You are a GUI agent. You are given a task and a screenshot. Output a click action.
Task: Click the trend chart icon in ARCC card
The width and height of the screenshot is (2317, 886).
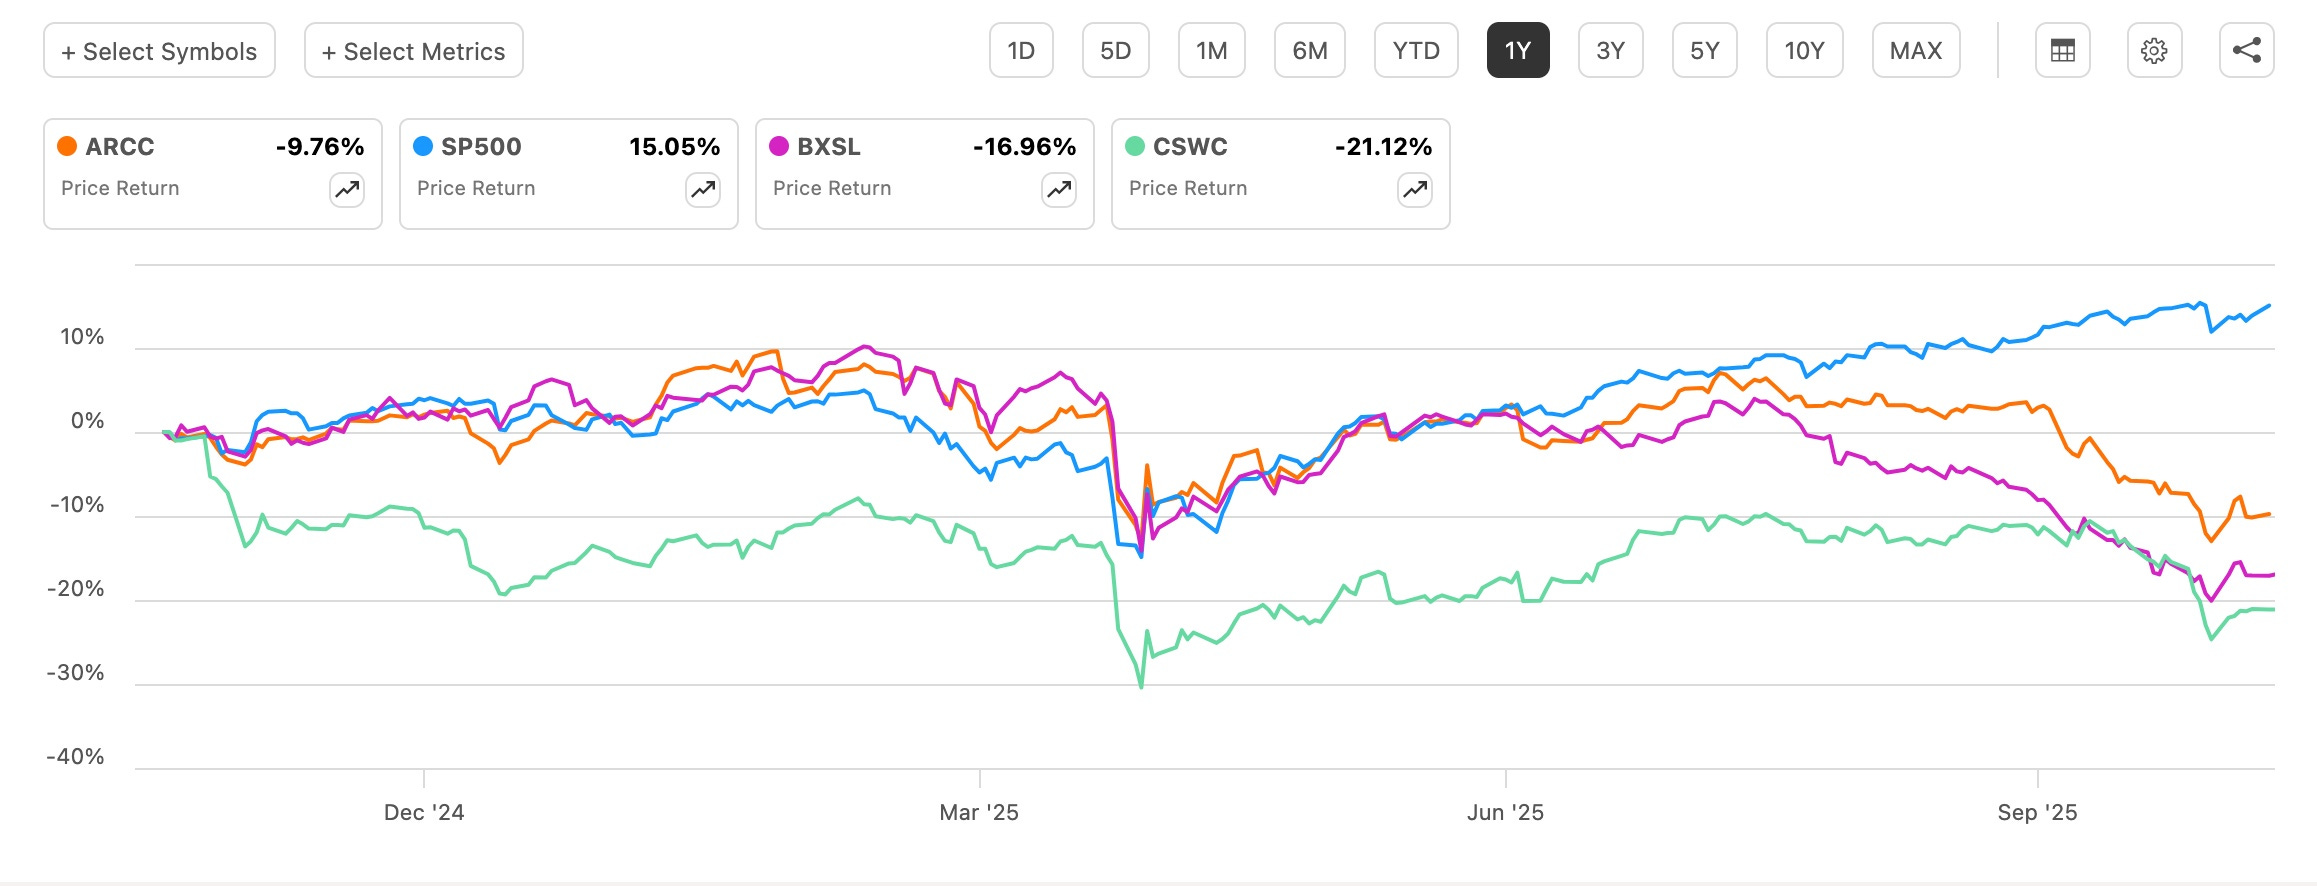pos(347,189)
